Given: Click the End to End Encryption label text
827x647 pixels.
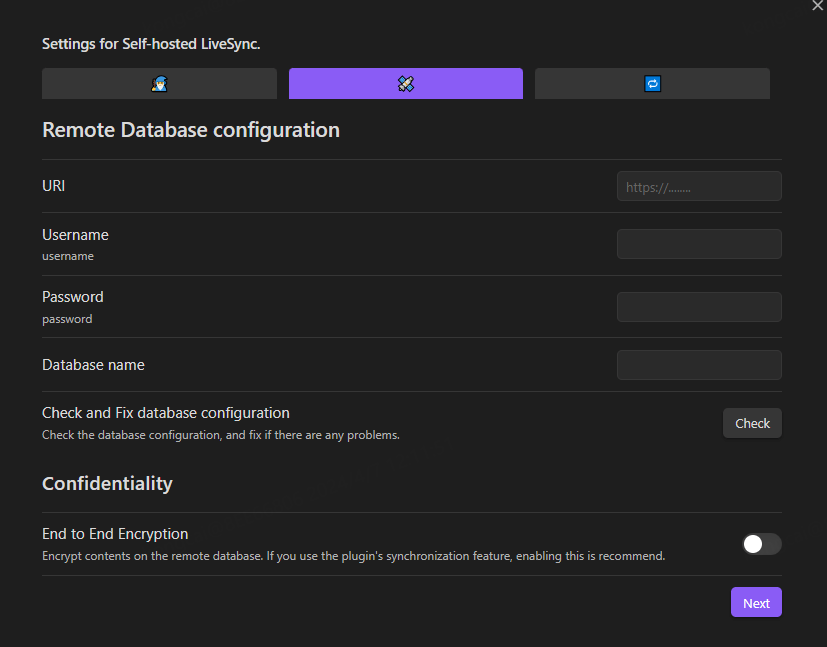Looking at the screenshot, I should (x=115, y=534).
